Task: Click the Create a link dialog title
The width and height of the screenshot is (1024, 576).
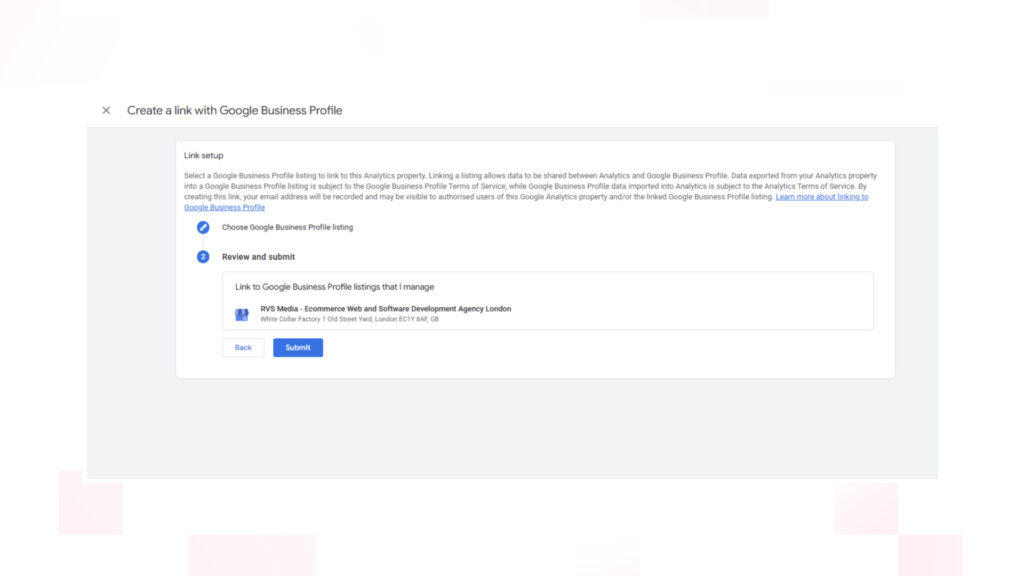Action: click(x=234, y=110)
